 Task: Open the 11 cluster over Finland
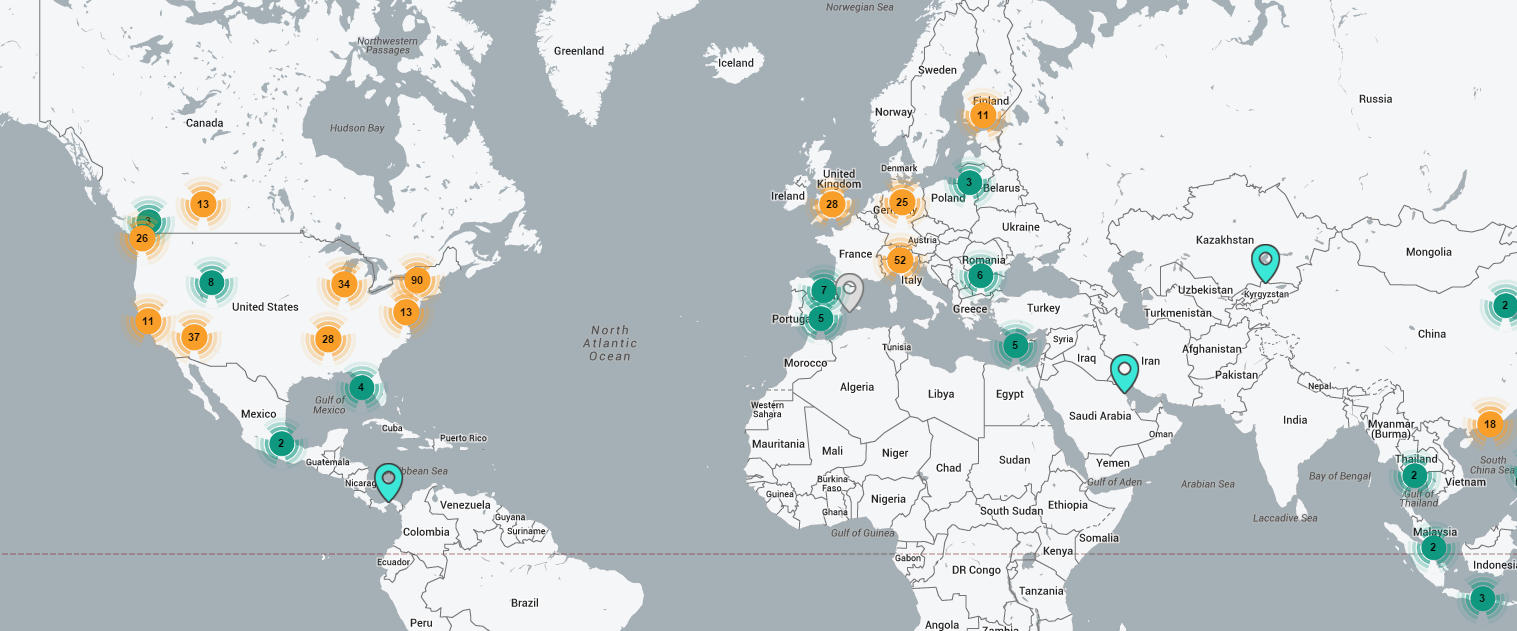983,115
